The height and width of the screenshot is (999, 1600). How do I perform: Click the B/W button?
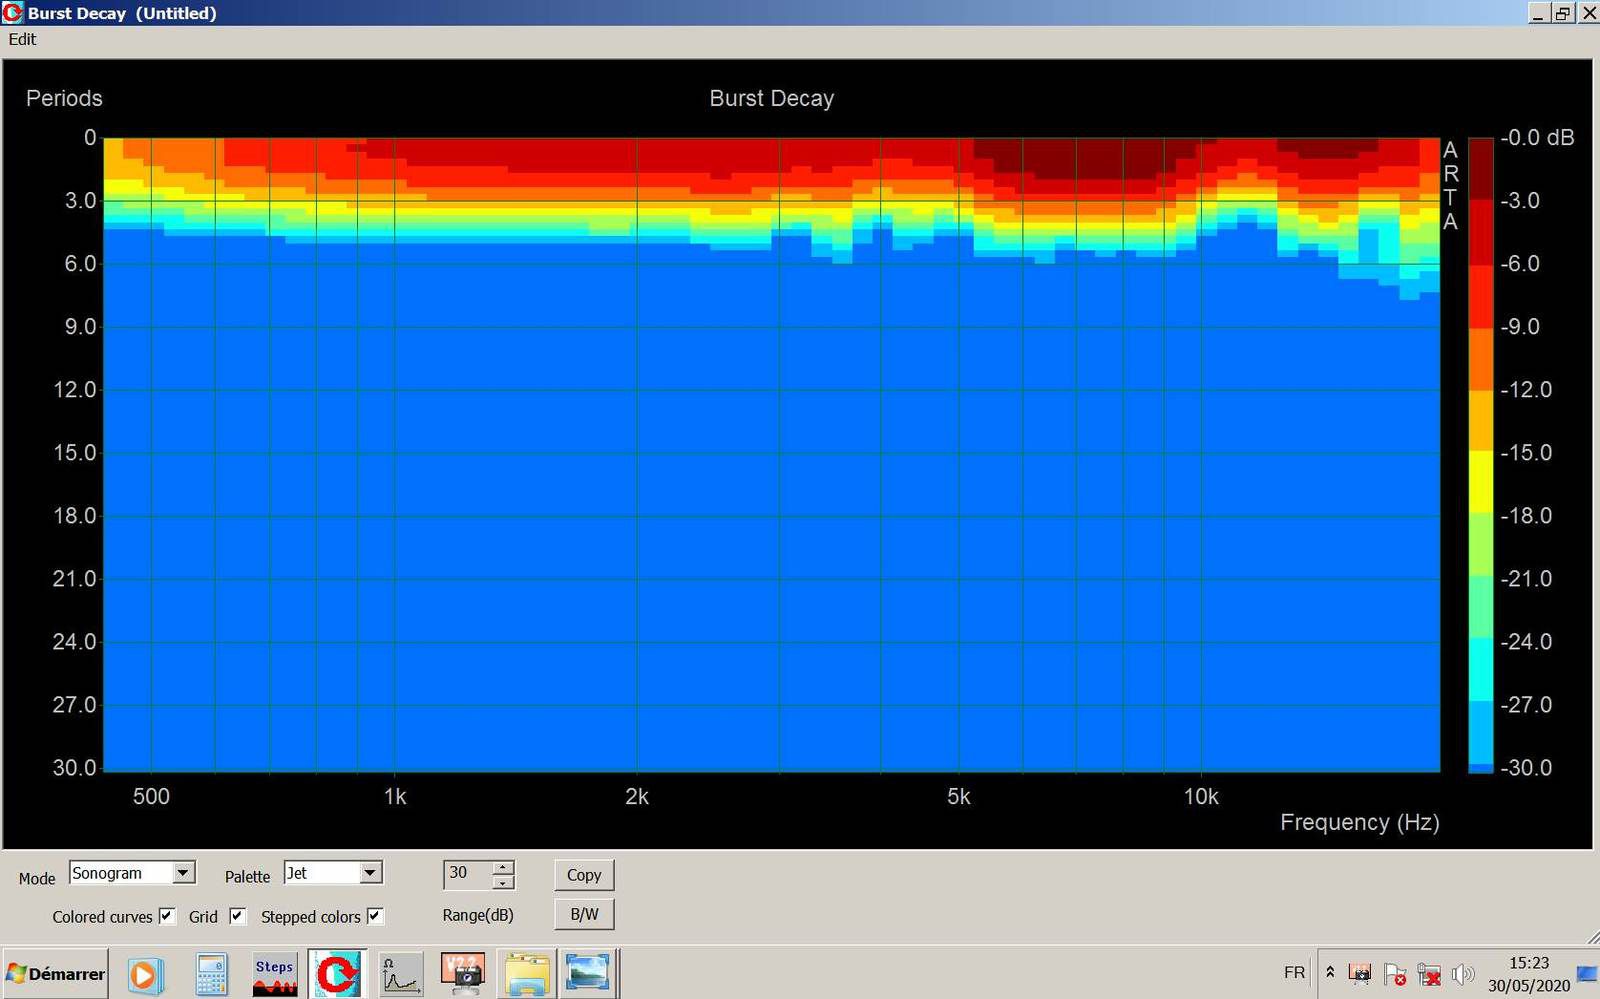click(584, 914)
